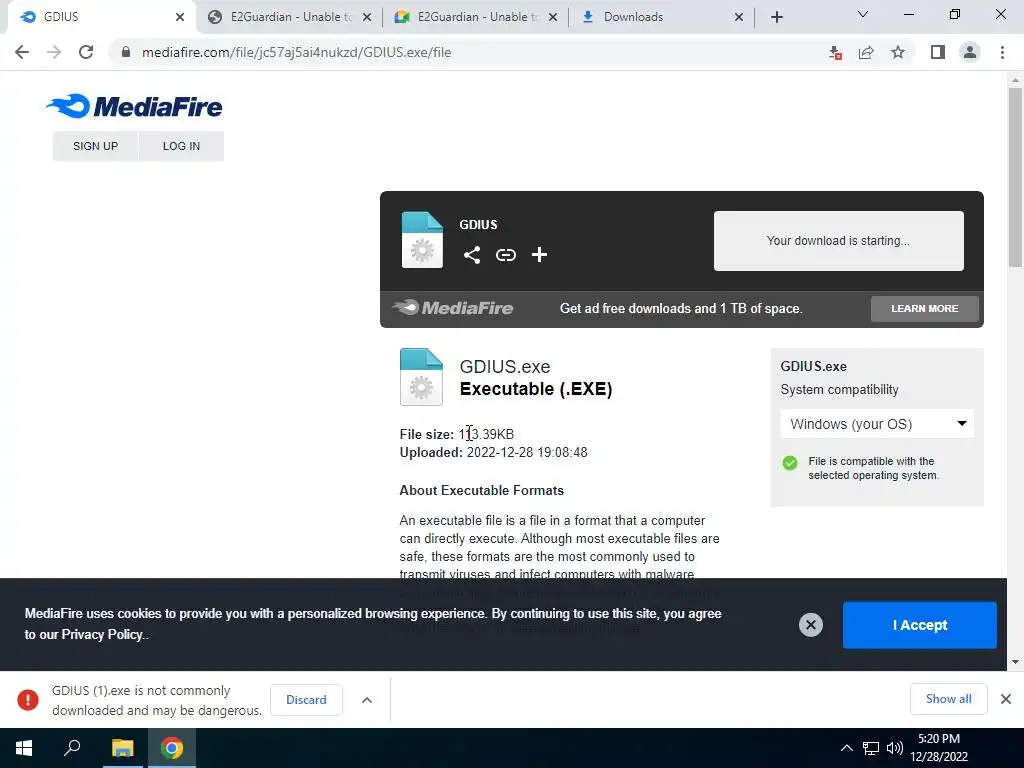
Task: Add GDIUS to your account with the plus icon
Action: (539, 255)
